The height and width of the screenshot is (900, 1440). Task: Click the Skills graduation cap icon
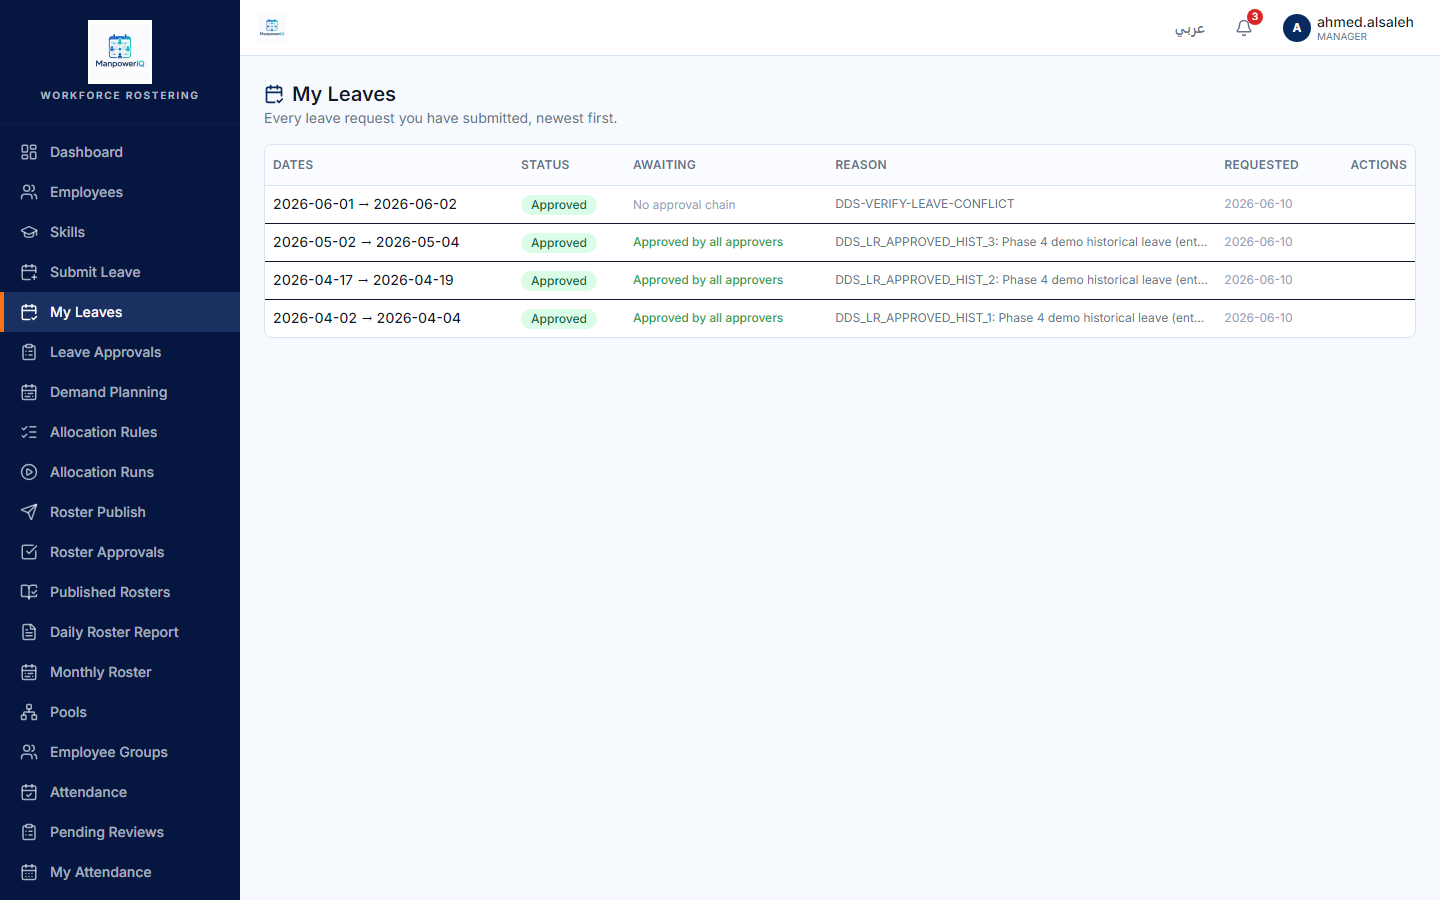click(x=29, y=232)
